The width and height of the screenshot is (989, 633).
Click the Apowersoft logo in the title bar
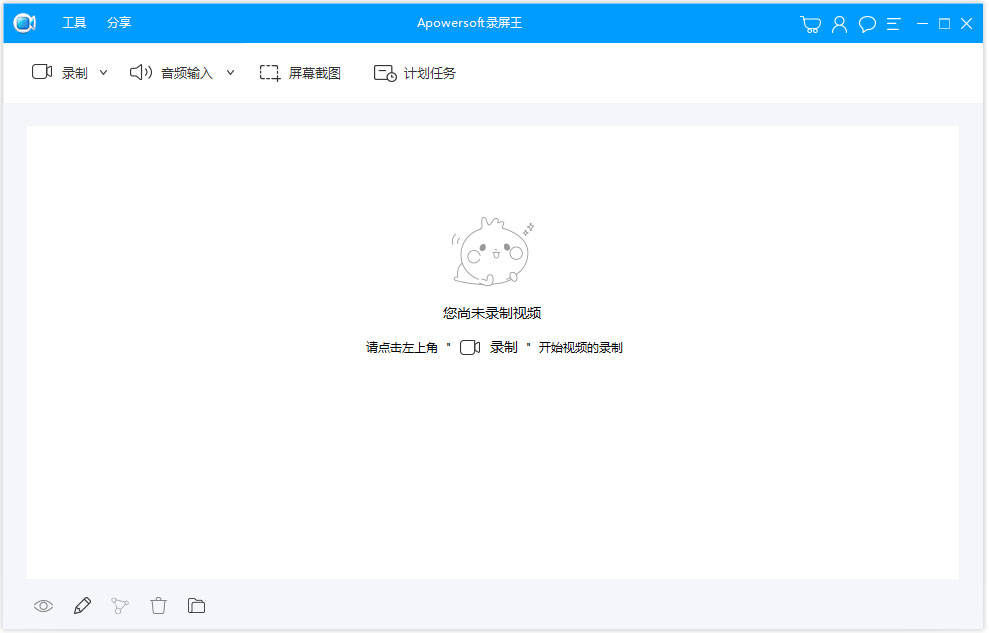pos(23,22)
